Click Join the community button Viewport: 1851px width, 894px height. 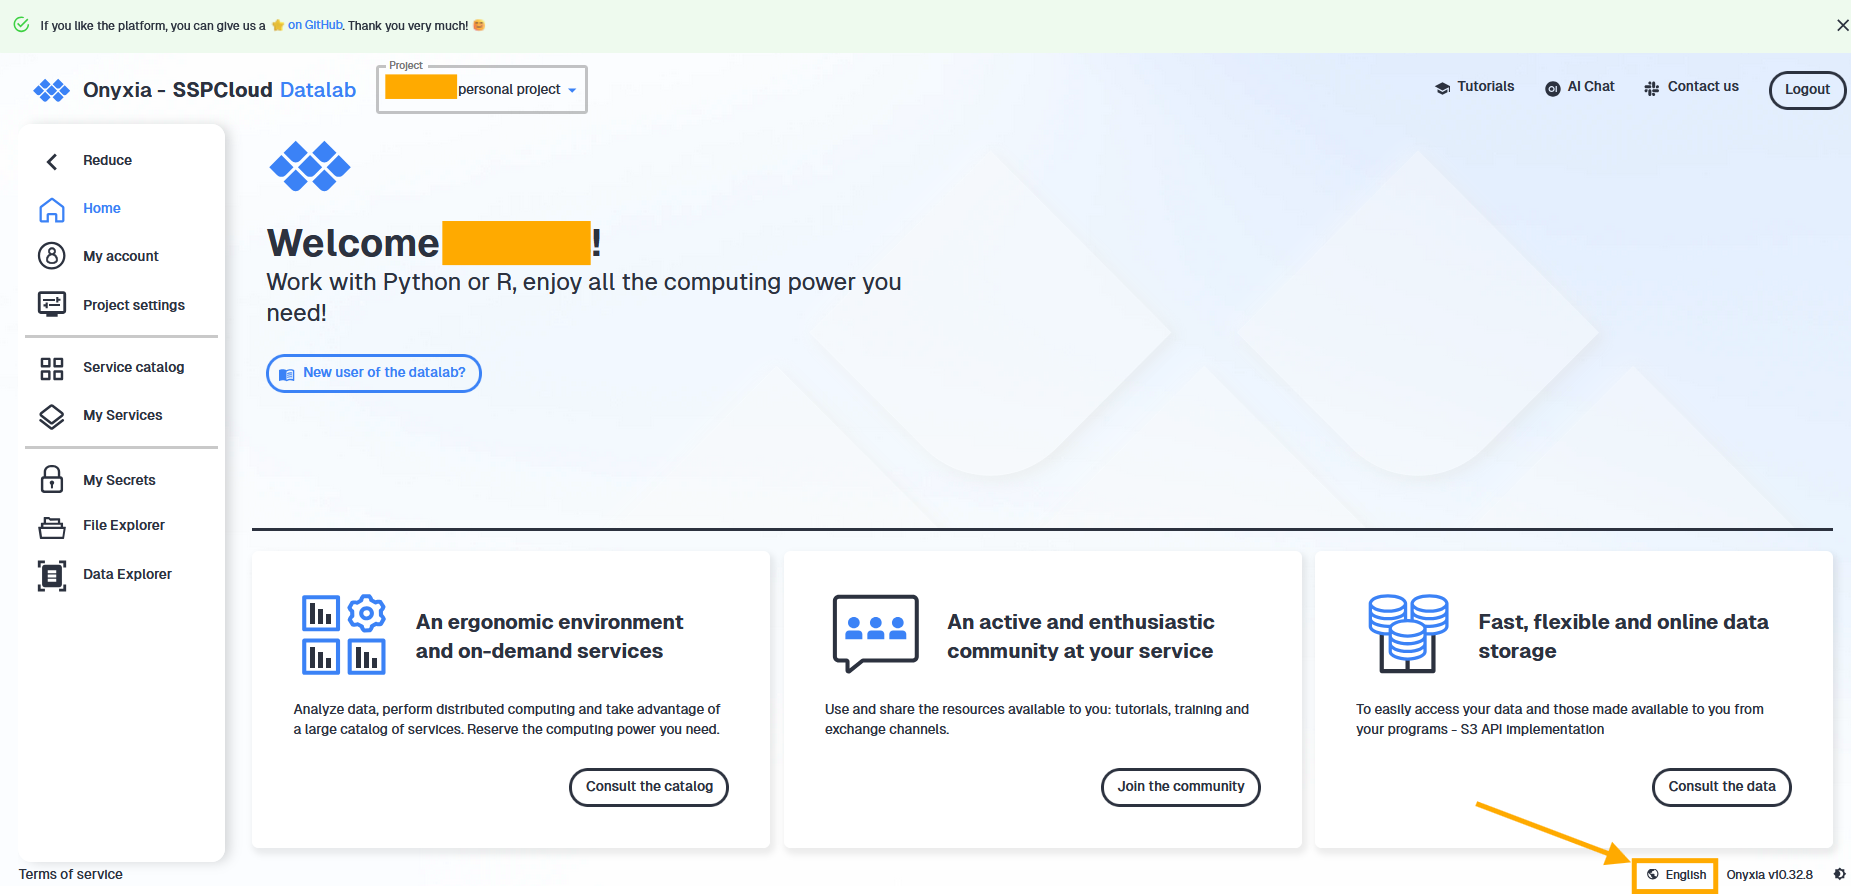click(1180, 787)
